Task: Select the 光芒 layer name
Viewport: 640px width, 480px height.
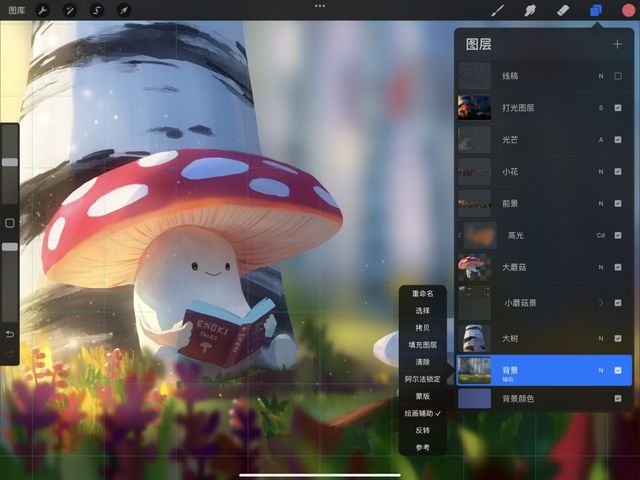Action: [510, 140]
